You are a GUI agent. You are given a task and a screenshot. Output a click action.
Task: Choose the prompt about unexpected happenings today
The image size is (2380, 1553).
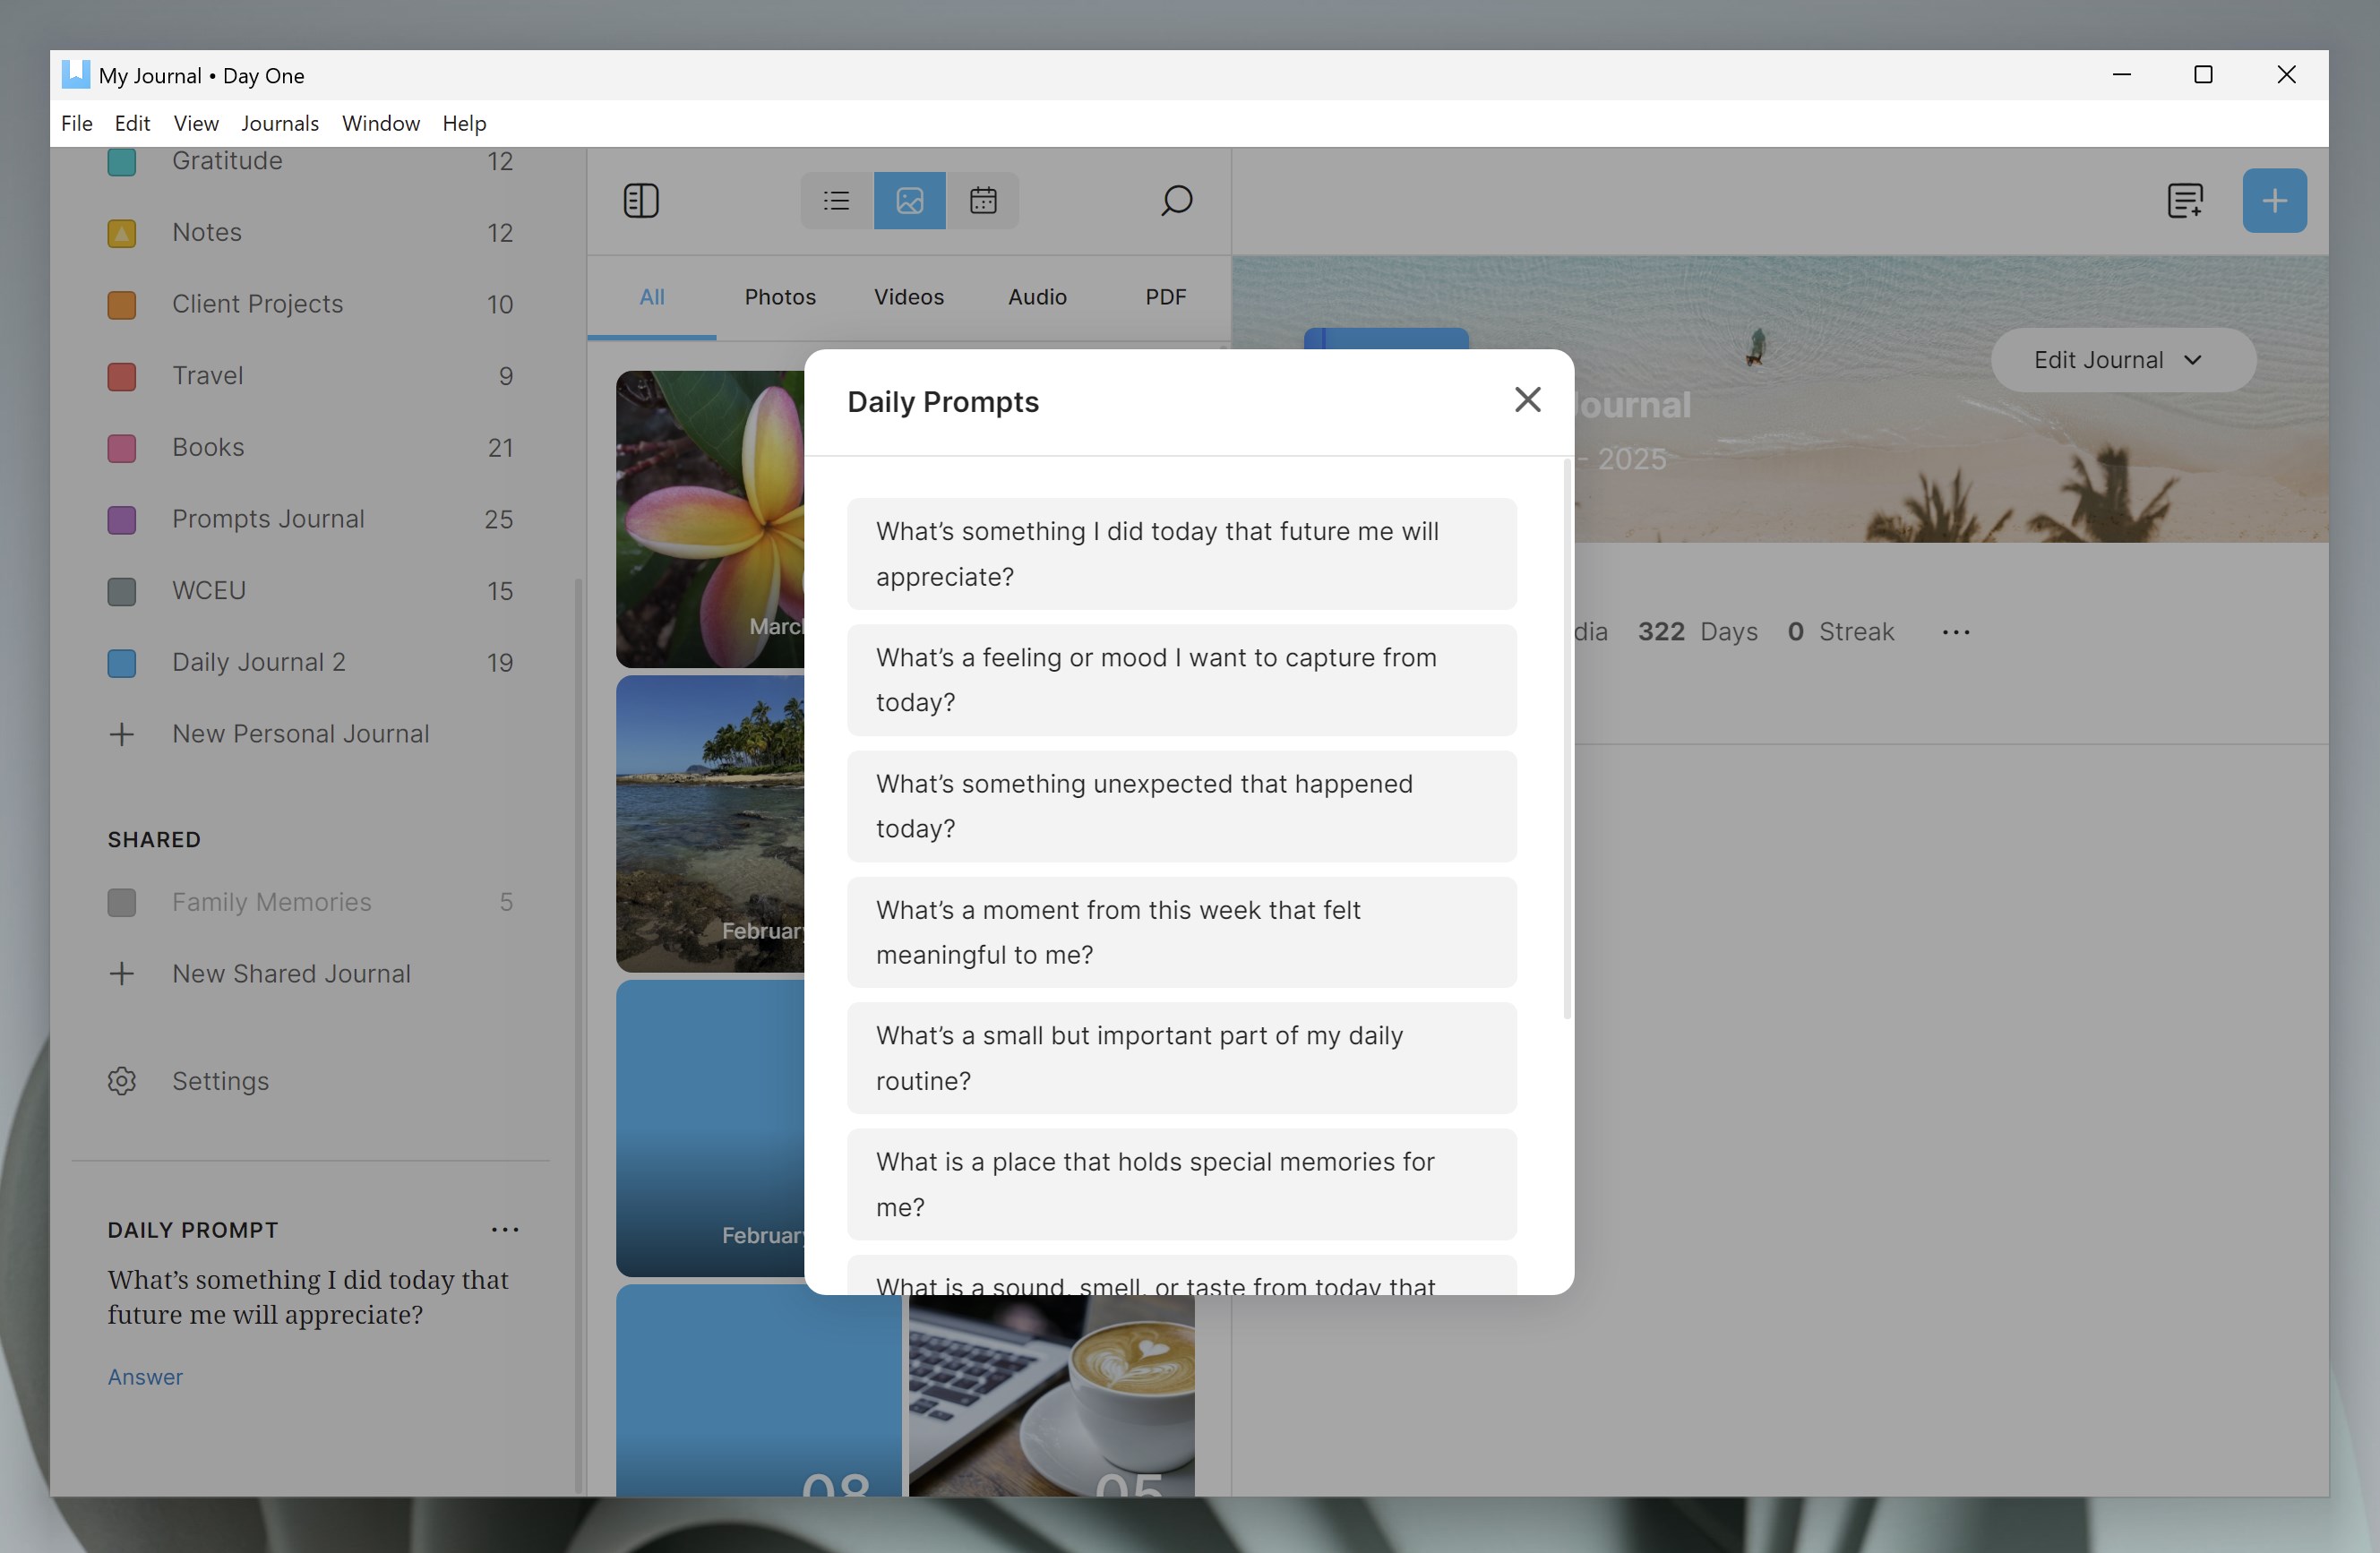[x=1181, y=806]
